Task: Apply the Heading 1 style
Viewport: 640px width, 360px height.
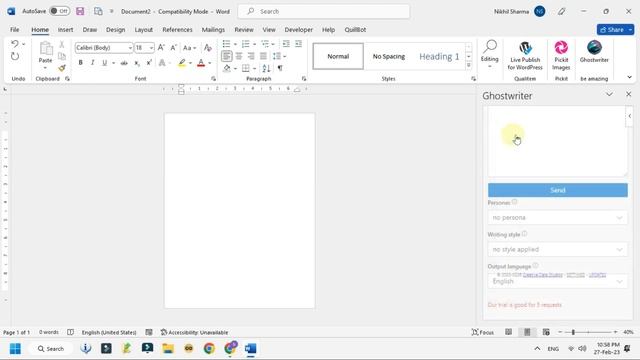Action: (439, 56)
